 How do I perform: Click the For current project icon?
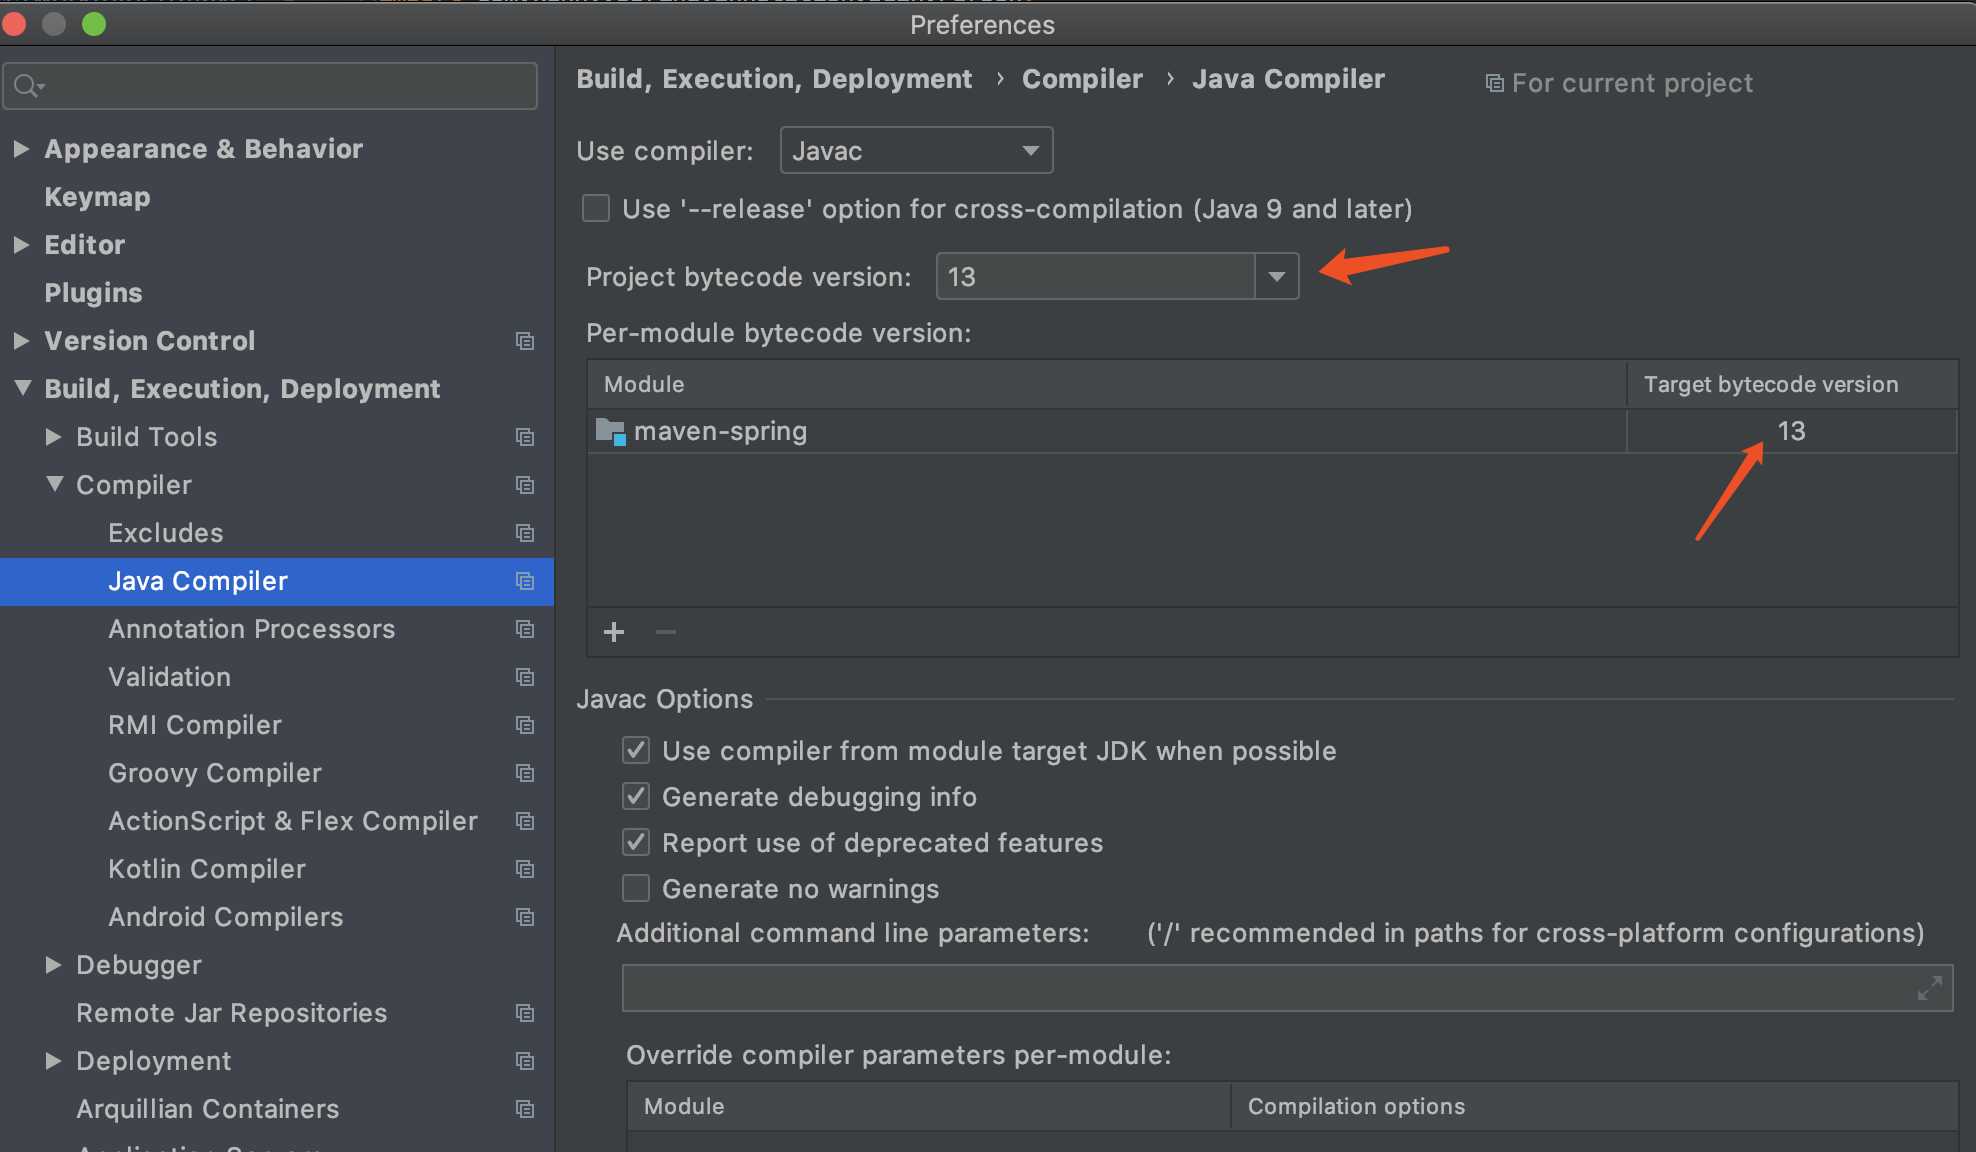[1494, 83]
